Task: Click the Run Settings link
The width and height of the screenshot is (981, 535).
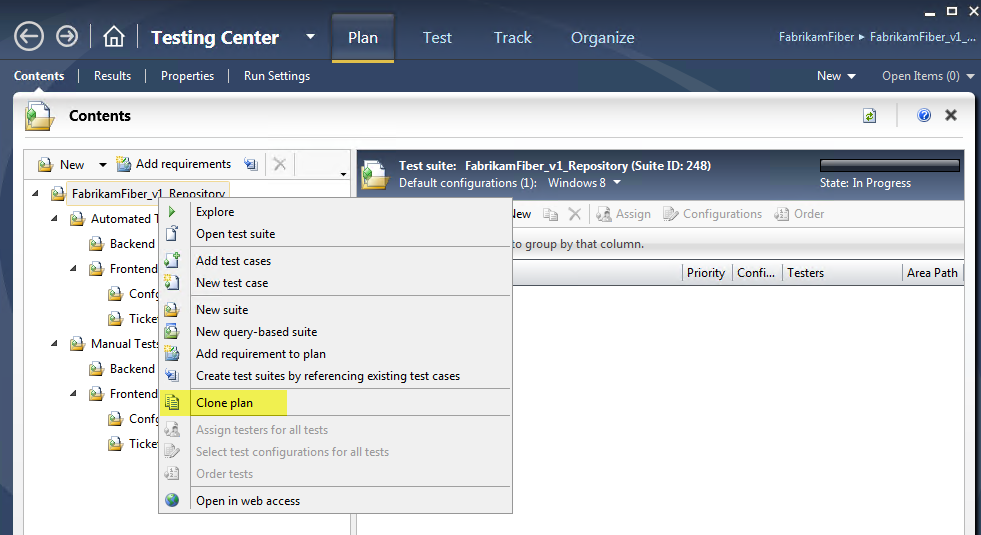Action: (x=277, y=76)
